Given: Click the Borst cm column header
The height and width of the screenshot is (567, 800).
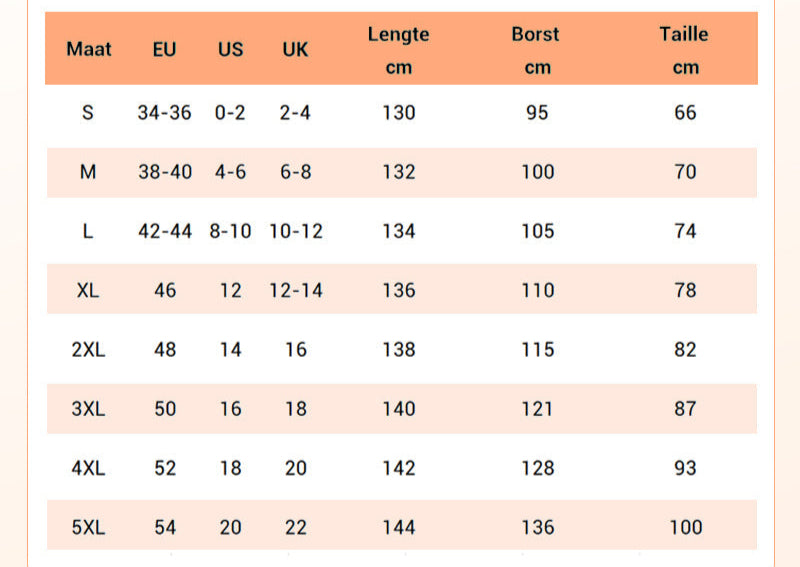Looking at the screenshot, I should pyautogui.click(x=537, y=50).
